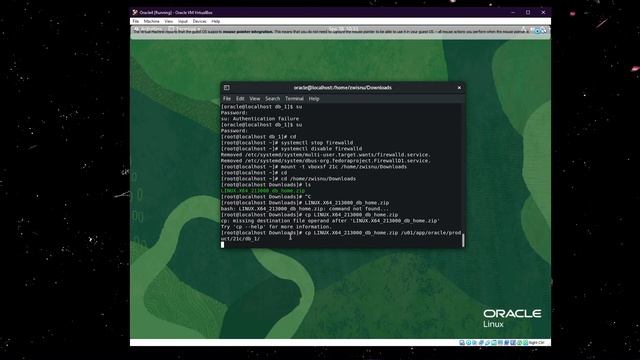The width and height of the screenshot is (640, 360).
Task: Click the 'mount -t vboxsf 21c' command line
Action: 314,167
